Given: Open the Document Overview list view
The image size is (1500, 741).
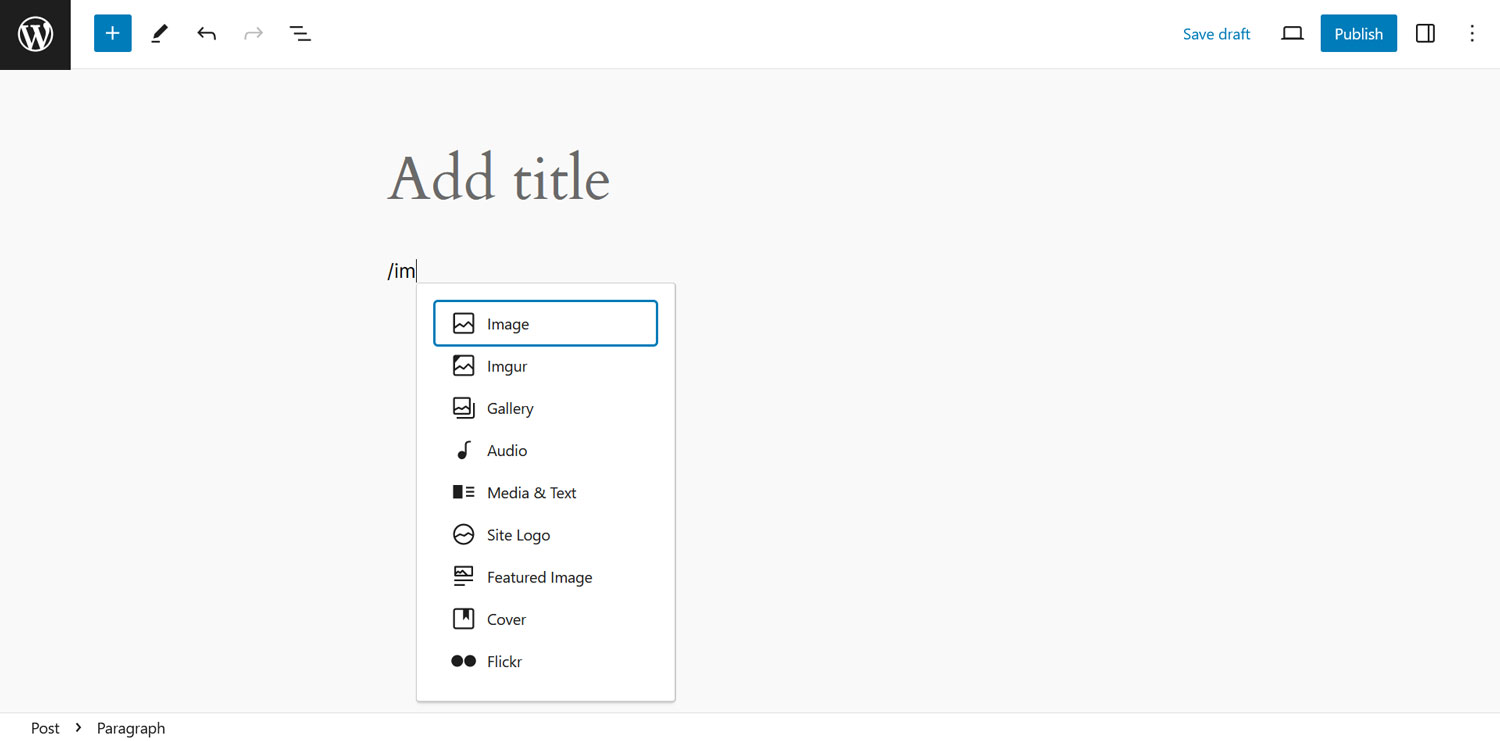Looking at the screenshot, I should pos(300,33).
